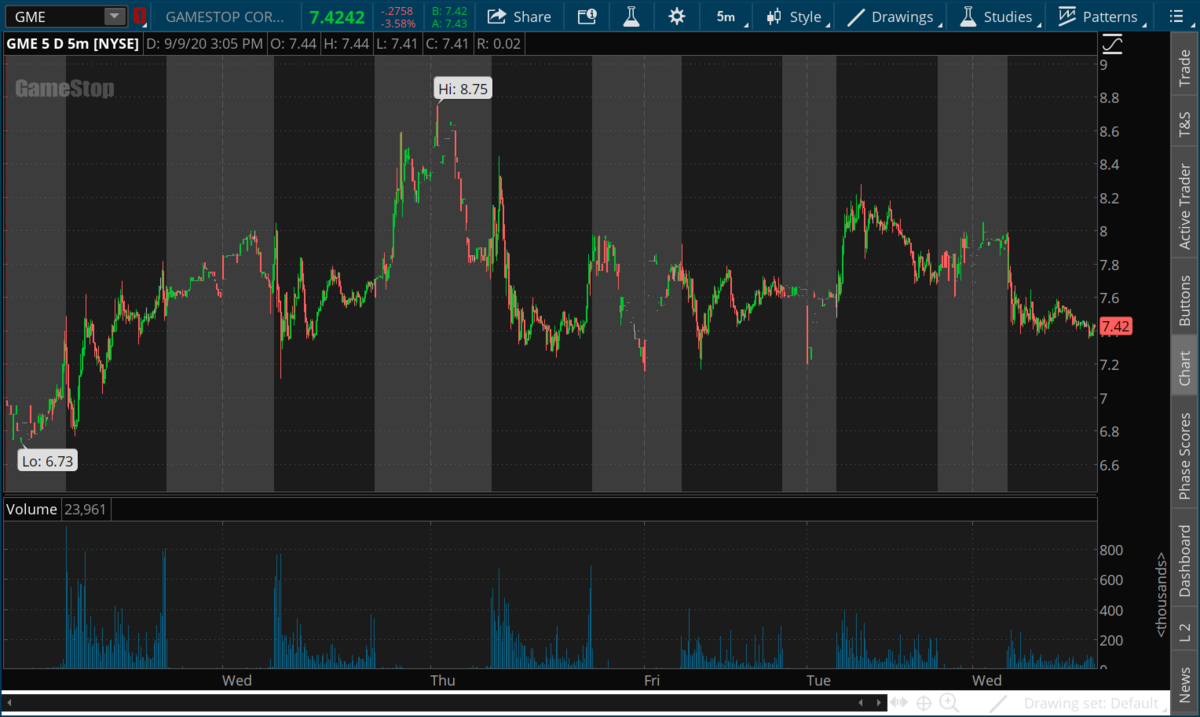This screenshot has height=717, width=1200.
Task: Open the Dashboard side tab
Action: (1185, 561)
